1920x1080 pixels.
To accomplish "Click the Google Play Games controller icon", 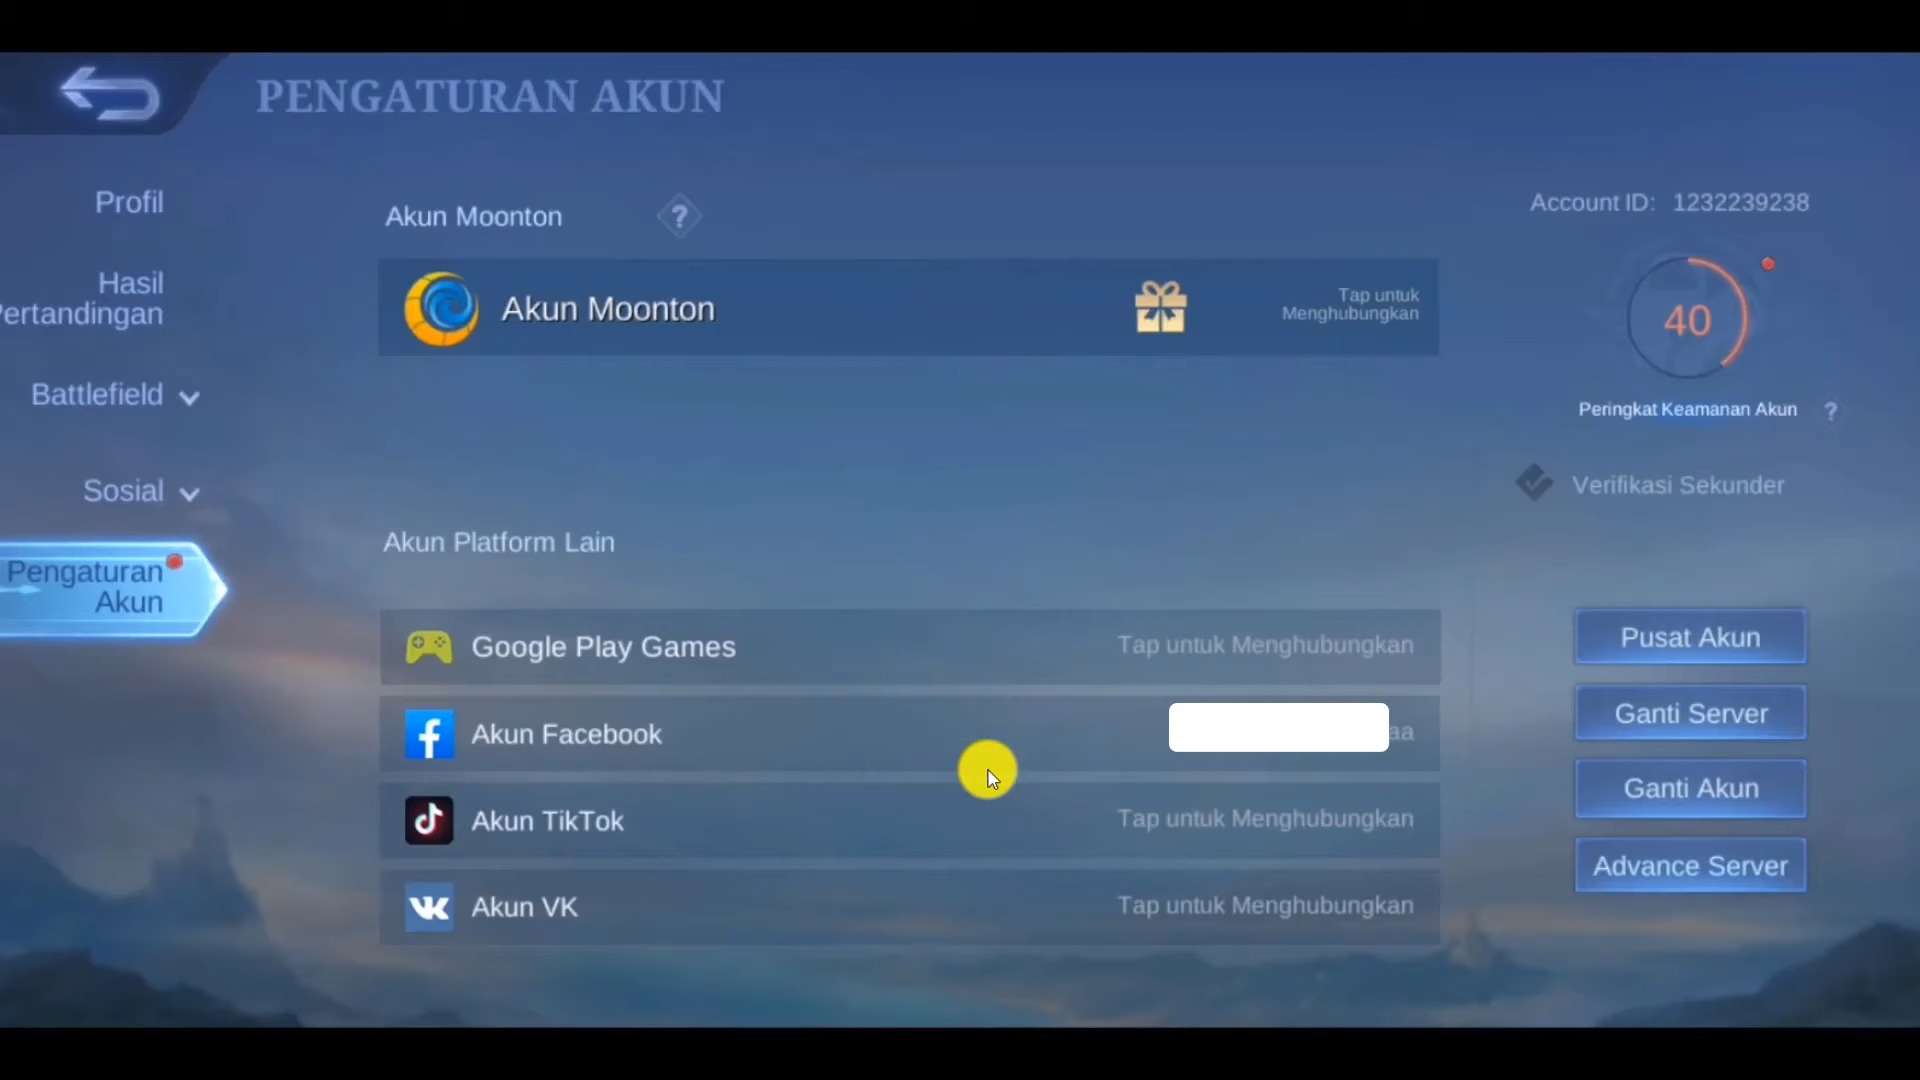I will coord(429,646).
